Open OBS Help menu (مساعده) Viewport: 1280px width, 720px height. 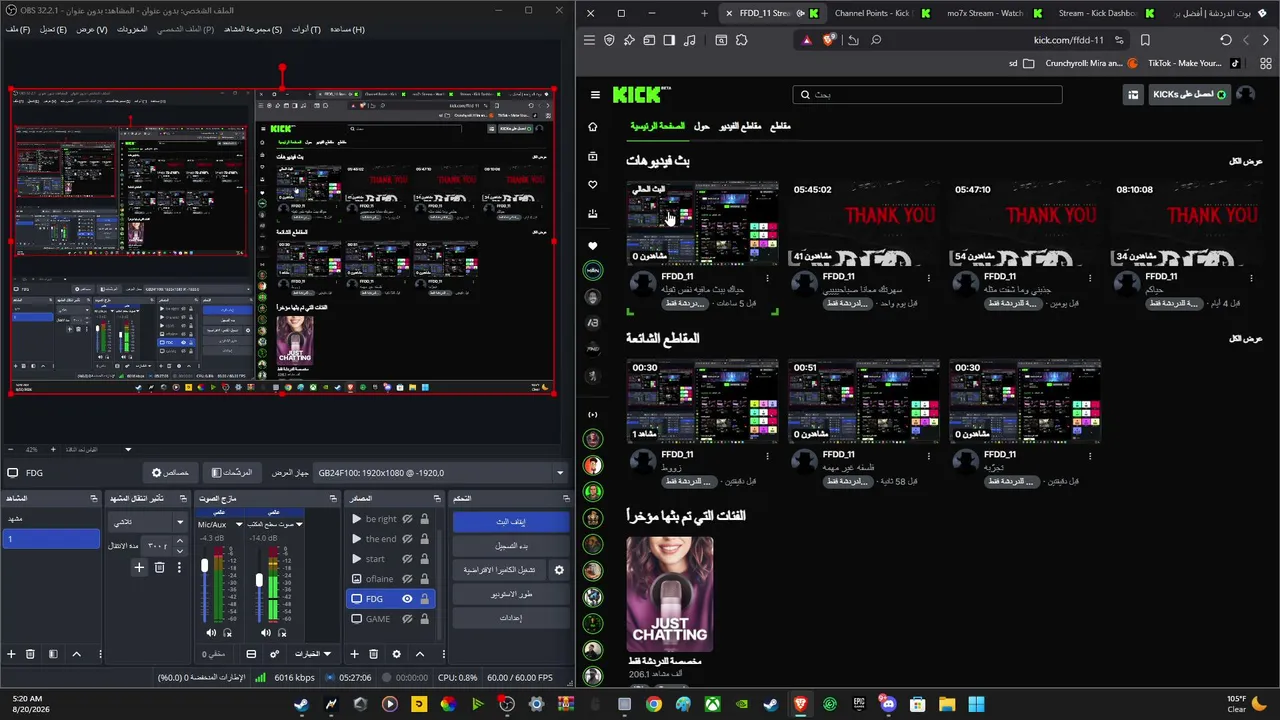tap(347, 29)
